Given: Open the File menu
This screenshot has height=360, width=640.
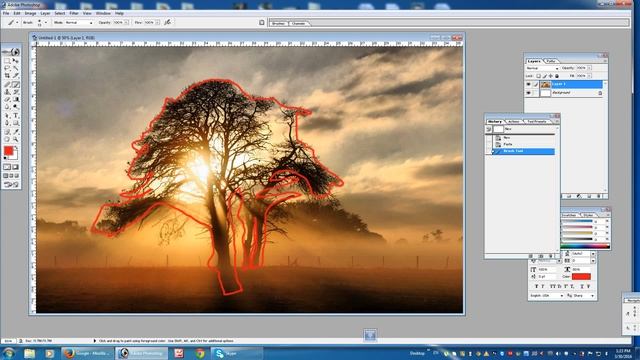Looking at the screenshot, I should click(x=6, y=13).
